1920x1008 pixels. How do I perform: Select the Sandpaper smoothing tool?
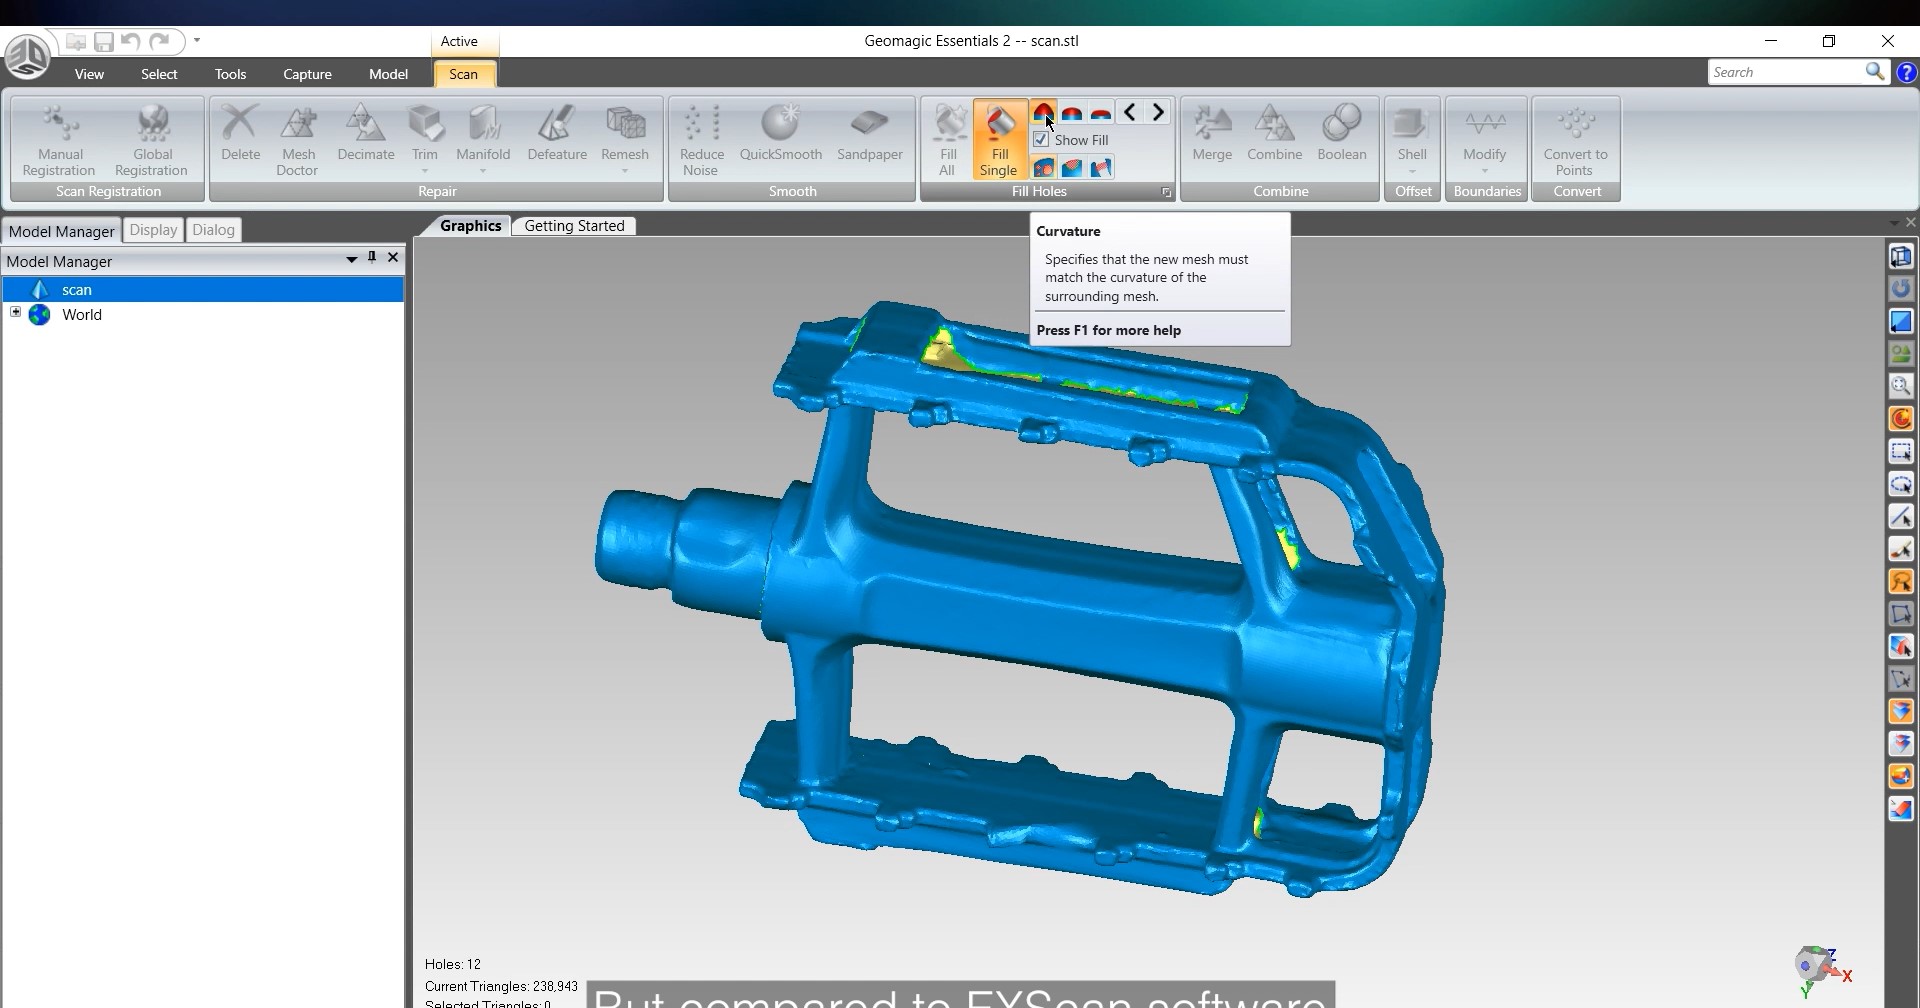point(869,135)
